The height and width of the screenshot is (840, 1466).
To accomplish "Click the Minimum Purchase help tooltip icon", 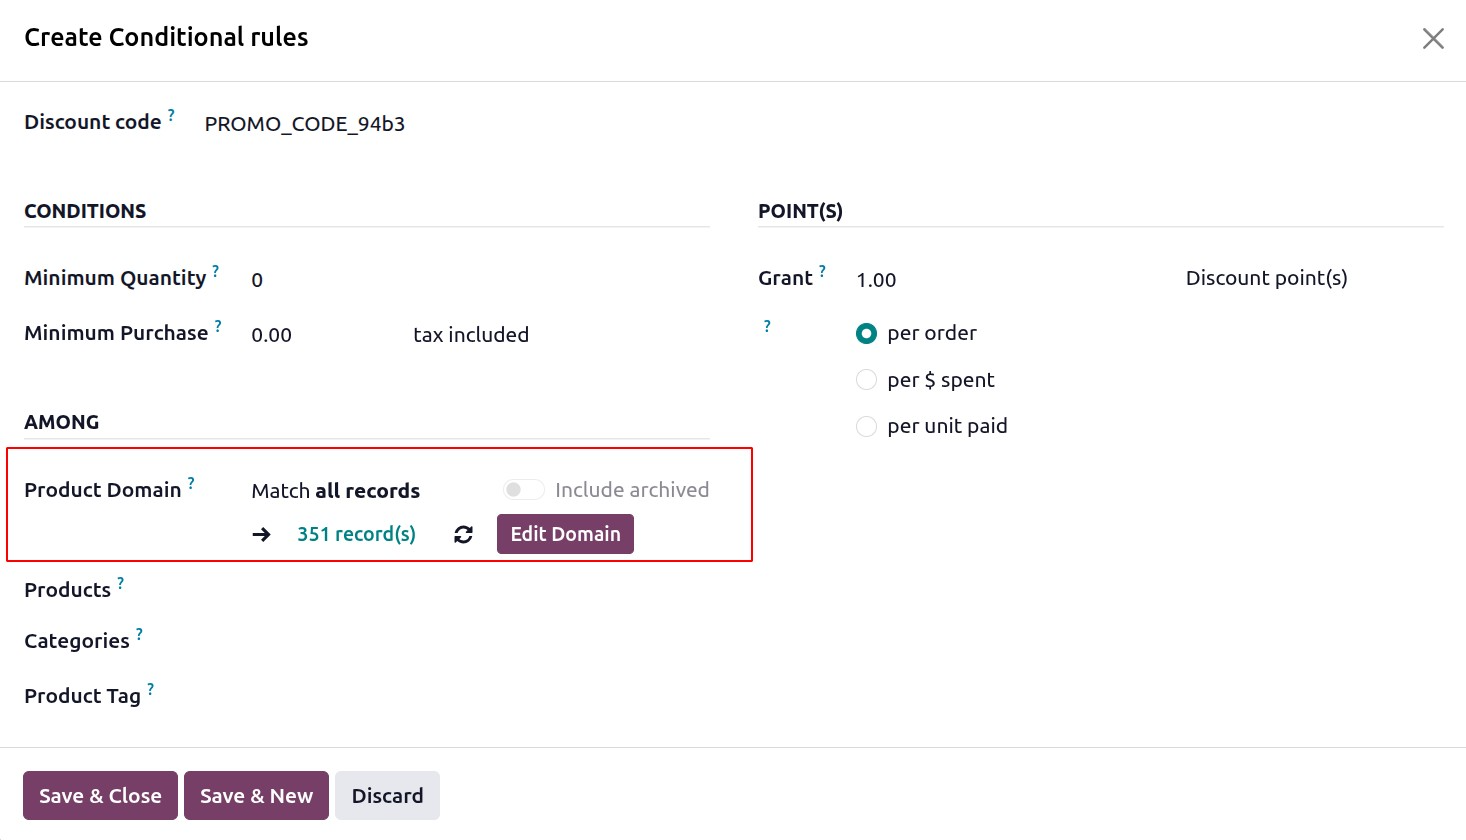I will click(x=218, y=326).
